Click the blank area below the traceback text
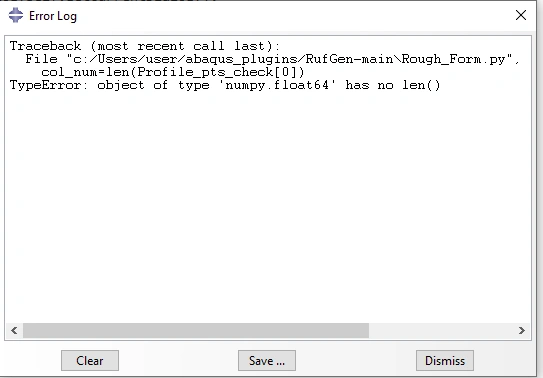Image resolution: width=543 pixels, height=378 pixels. (x=267, y=208)
